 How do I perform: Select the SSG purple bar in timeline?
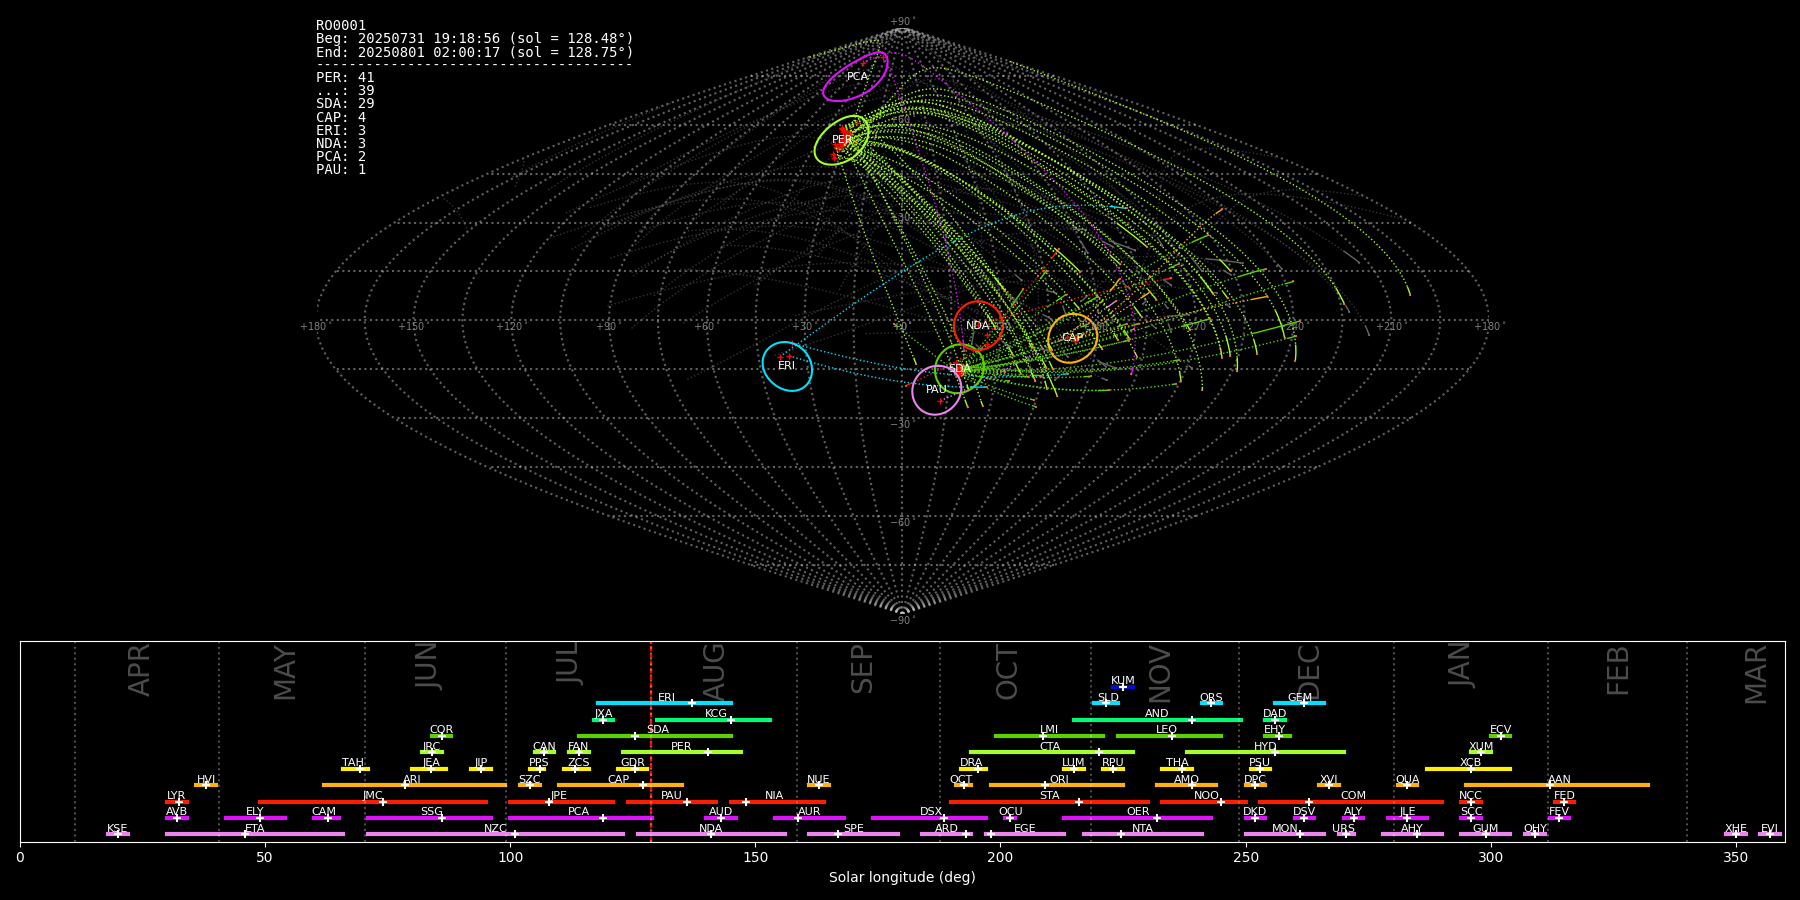pos(429,818)
